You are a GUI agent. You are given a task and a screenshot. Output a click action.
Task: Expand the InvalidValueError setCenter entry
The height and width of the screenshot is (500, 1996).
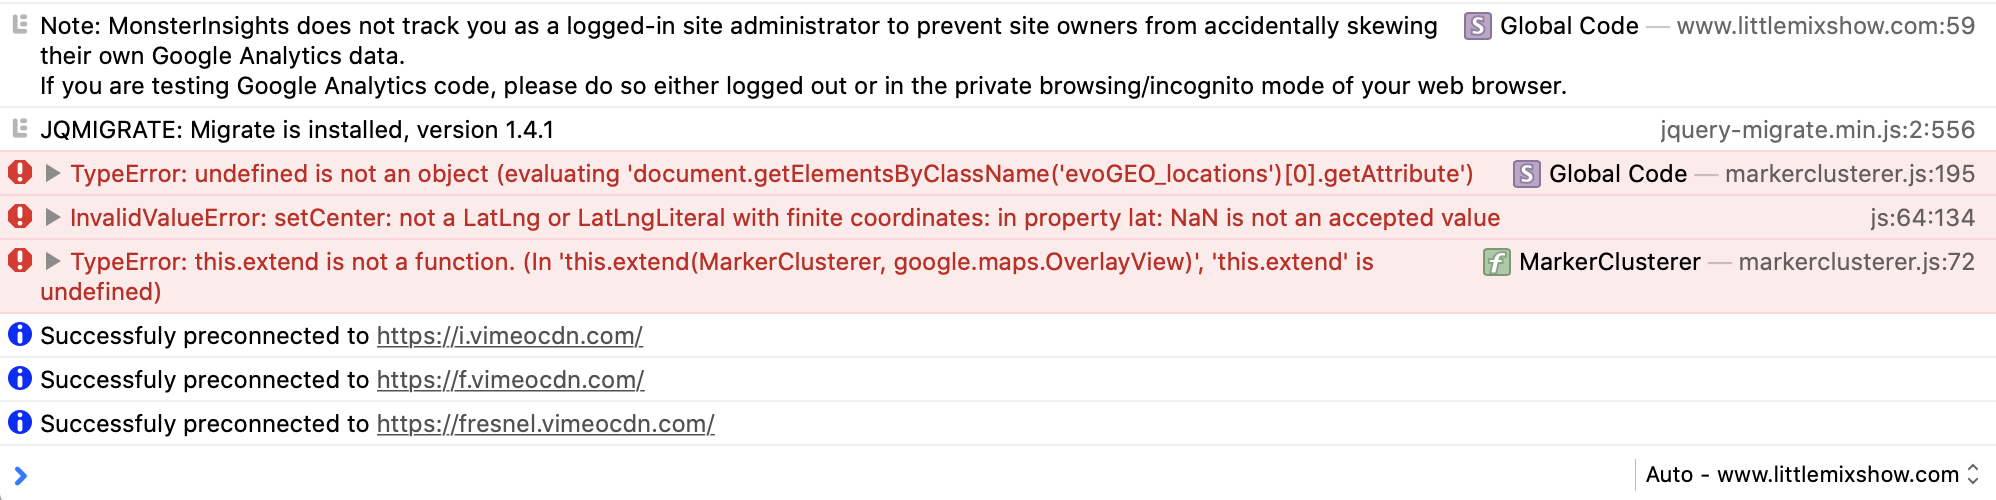(53, 217)
